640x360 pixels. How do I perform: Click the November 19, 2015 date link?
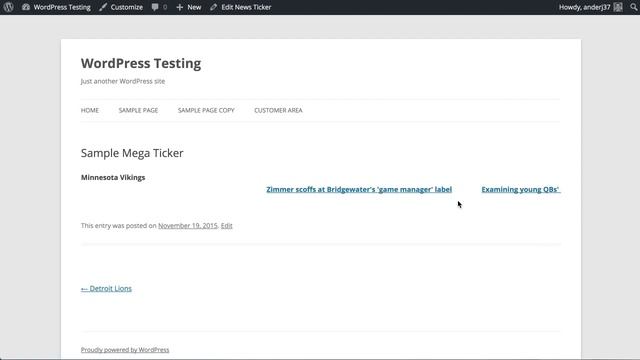(188, 225)
